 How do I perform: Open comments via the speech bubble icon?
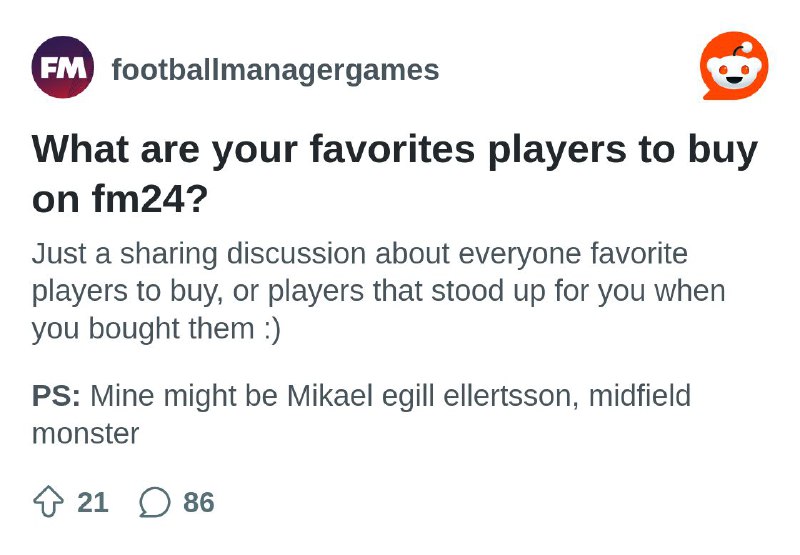tap(155, 502)
